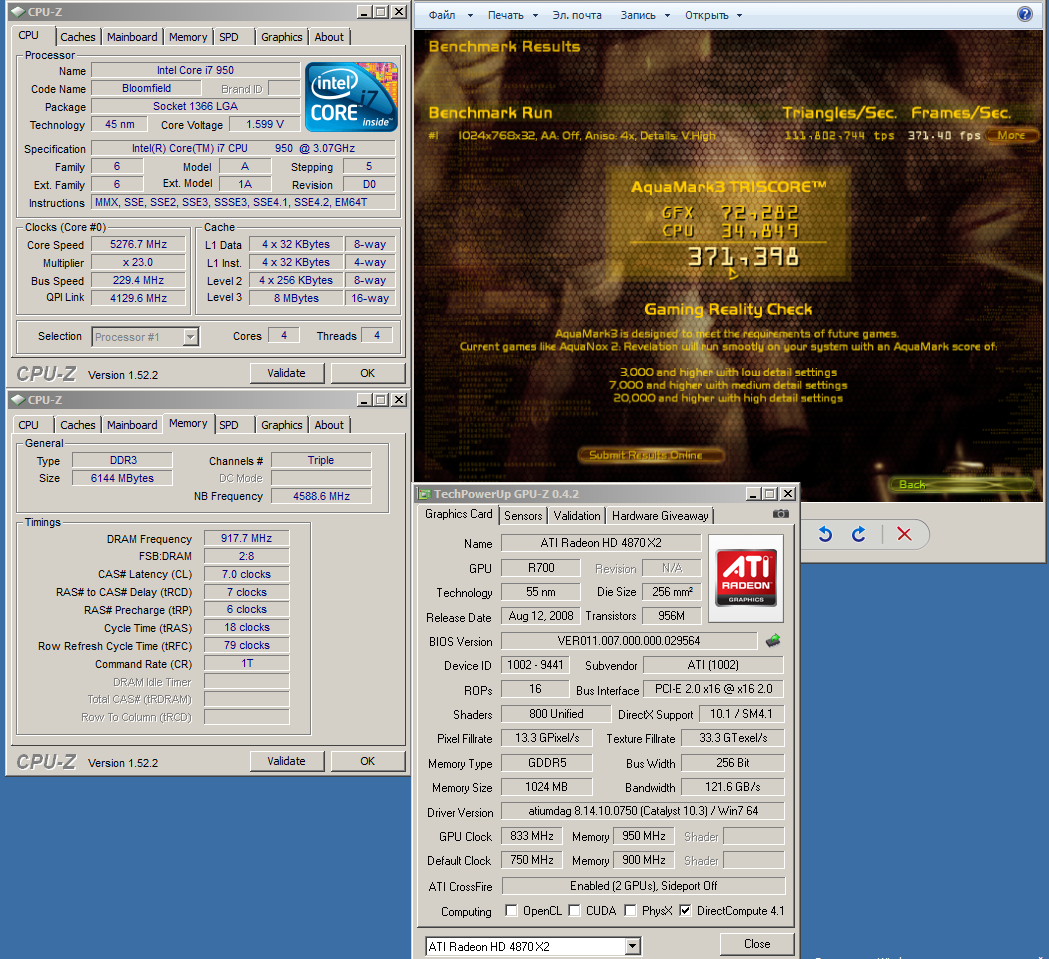The height and width of the screenshot is (959, 1049).
Task: Click the BIOS save chip icon in GPU-Z
Action: coord(773,640)
